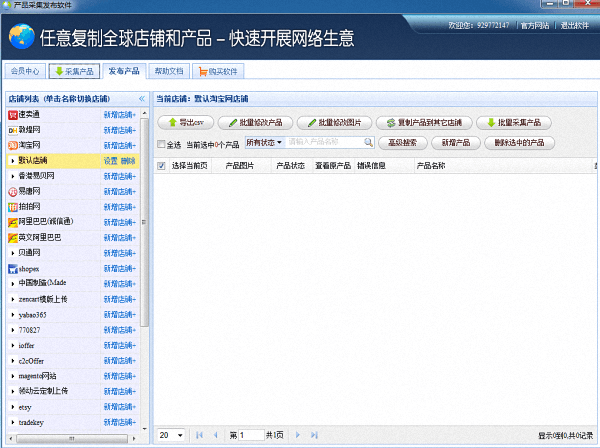The height and width of the screenshot is (448, 600).
Task: Select the 领动云定制上传 store row
Action: click(x=73, y=391)
